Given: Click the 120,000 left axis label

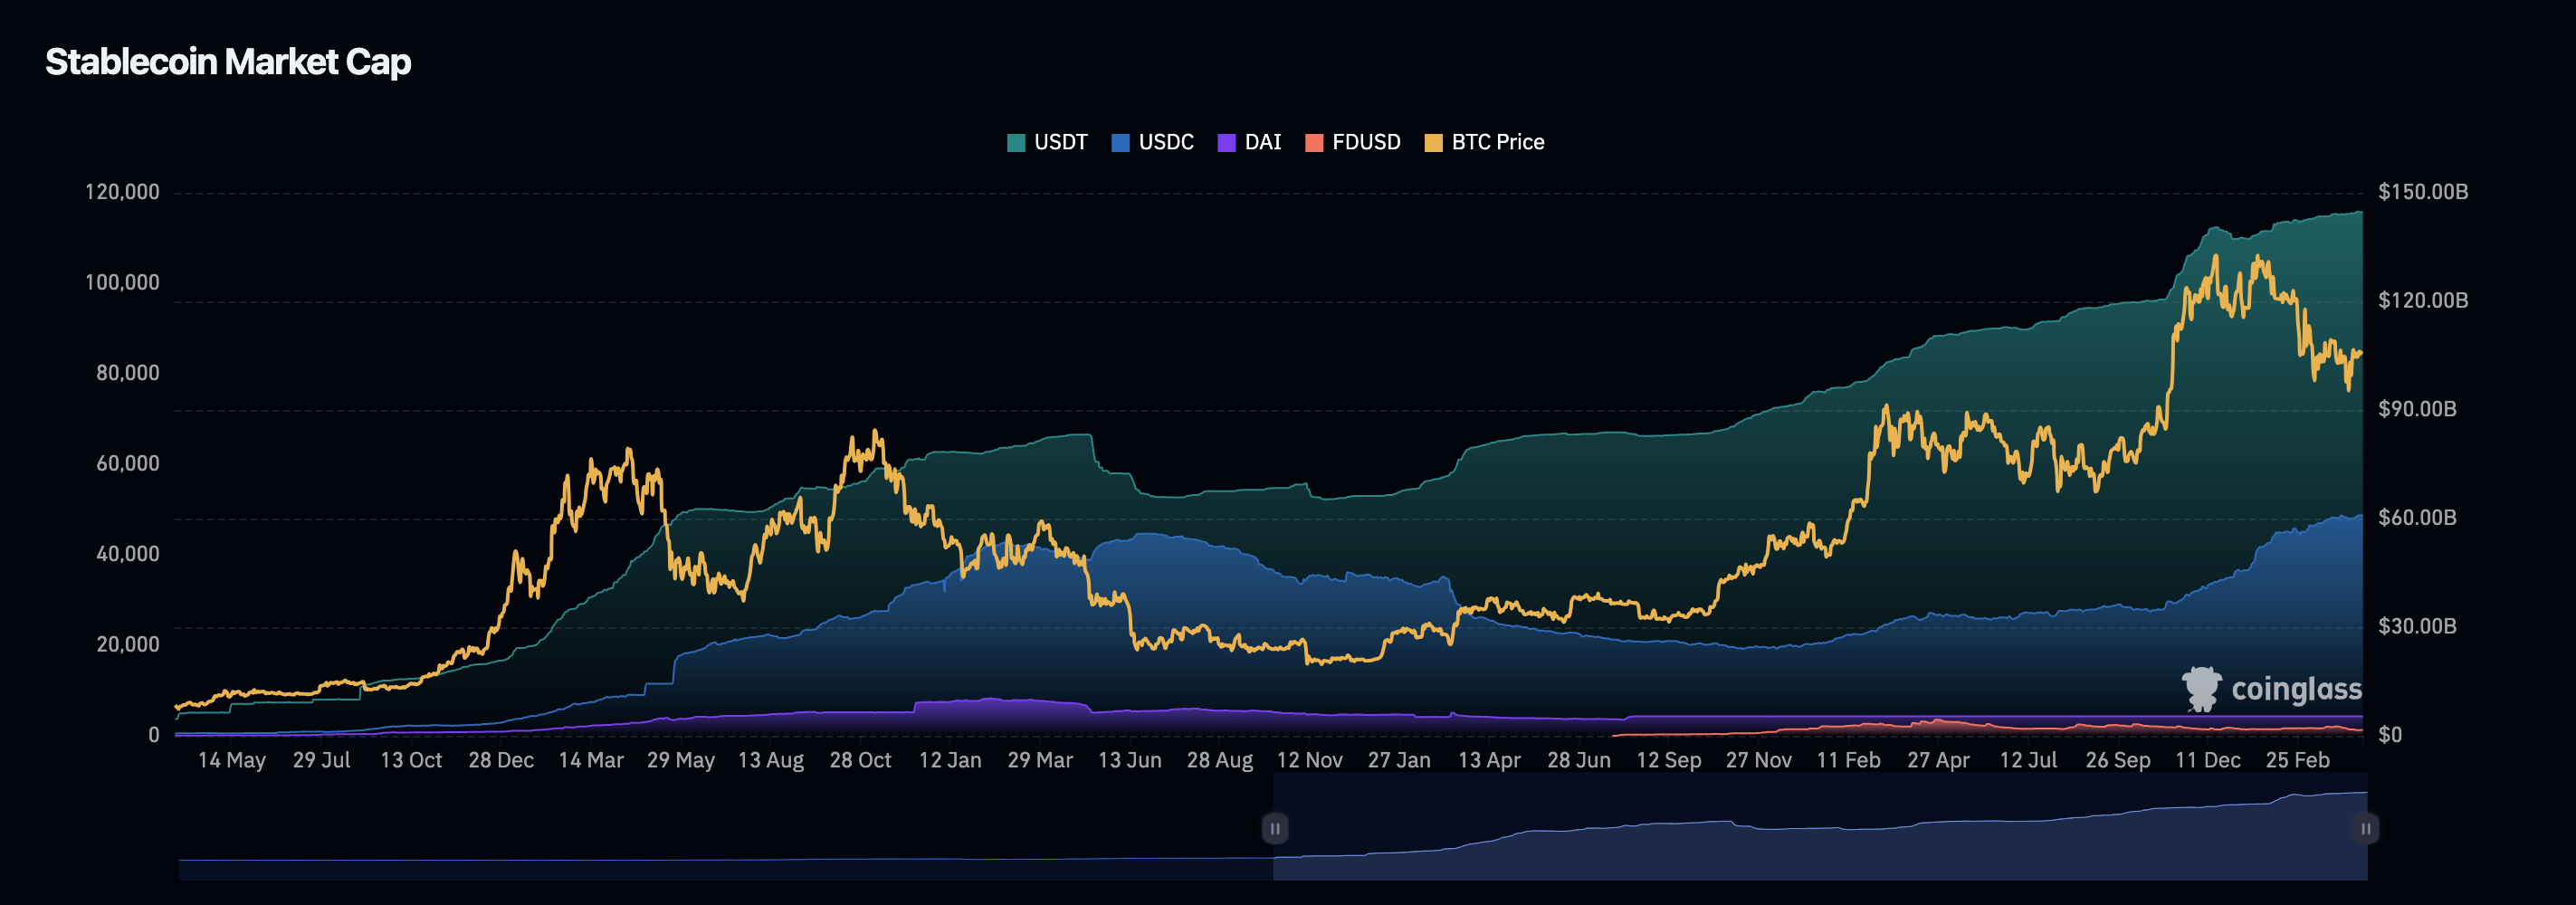Looking at the screenshot, I should coord(122,191).
